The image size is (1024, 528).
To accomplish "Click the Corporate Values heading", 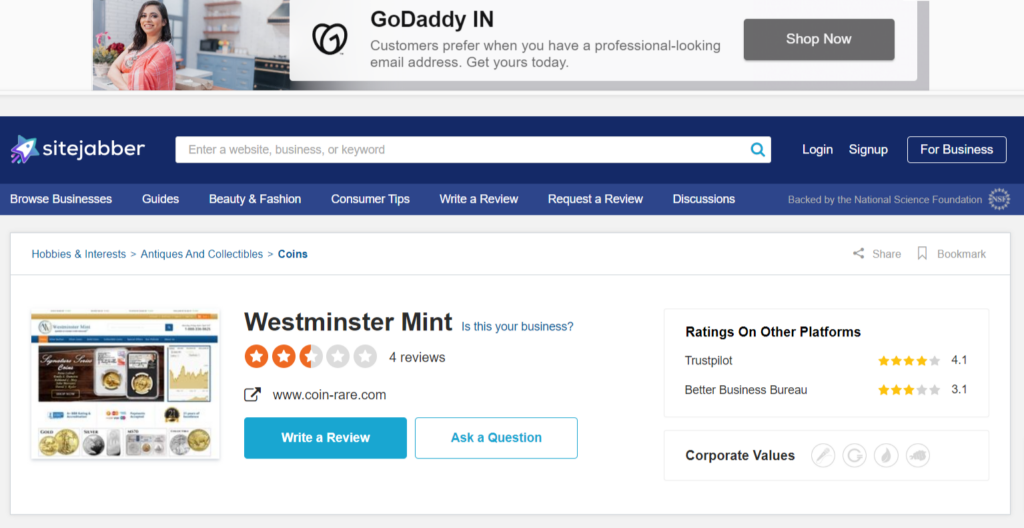I will [740, 455].
